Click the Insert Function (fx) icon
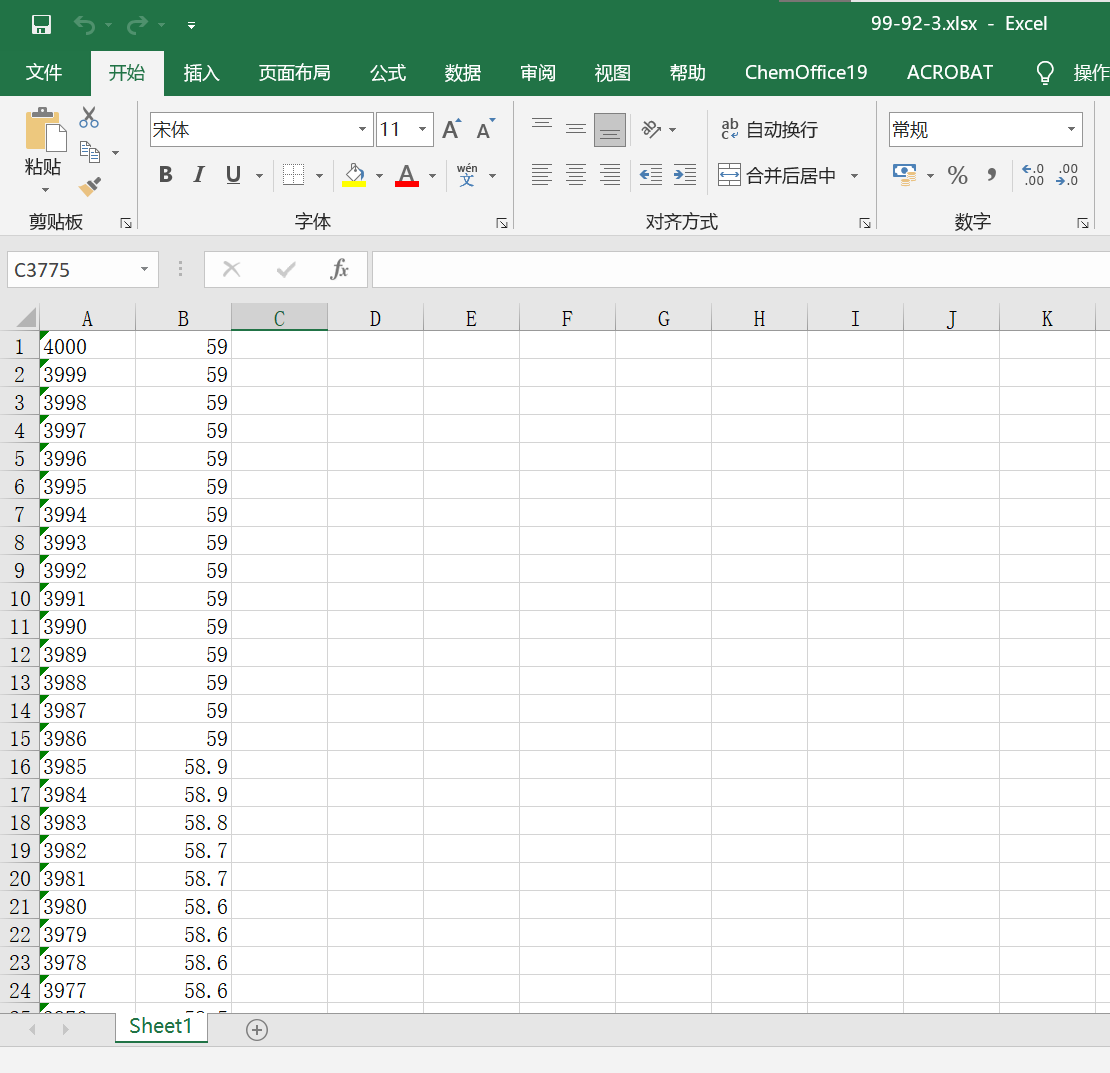Image resolution: width=1110 pixels, height=1073 pixels. [x=339, y=269]
